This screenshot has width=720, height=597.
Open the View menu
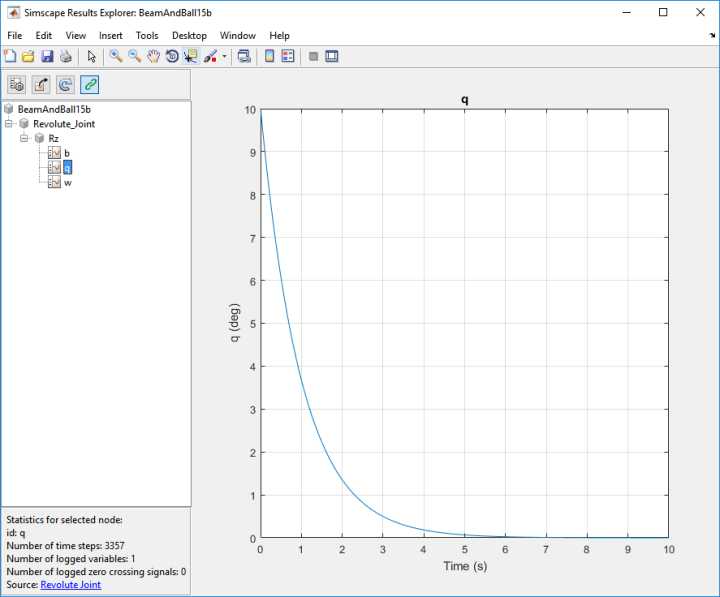76,35
